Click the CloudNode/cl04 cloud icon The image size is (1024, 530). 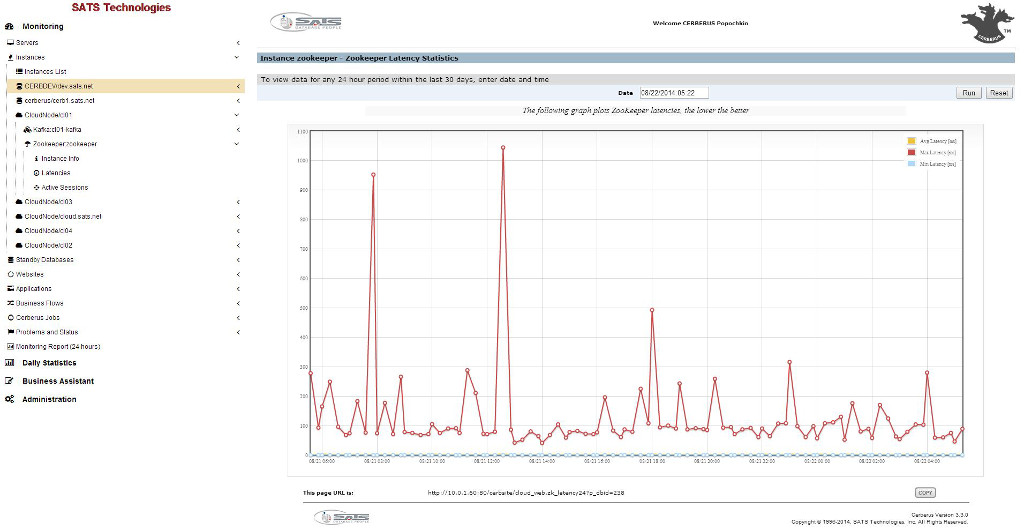(x=19, y=230)
